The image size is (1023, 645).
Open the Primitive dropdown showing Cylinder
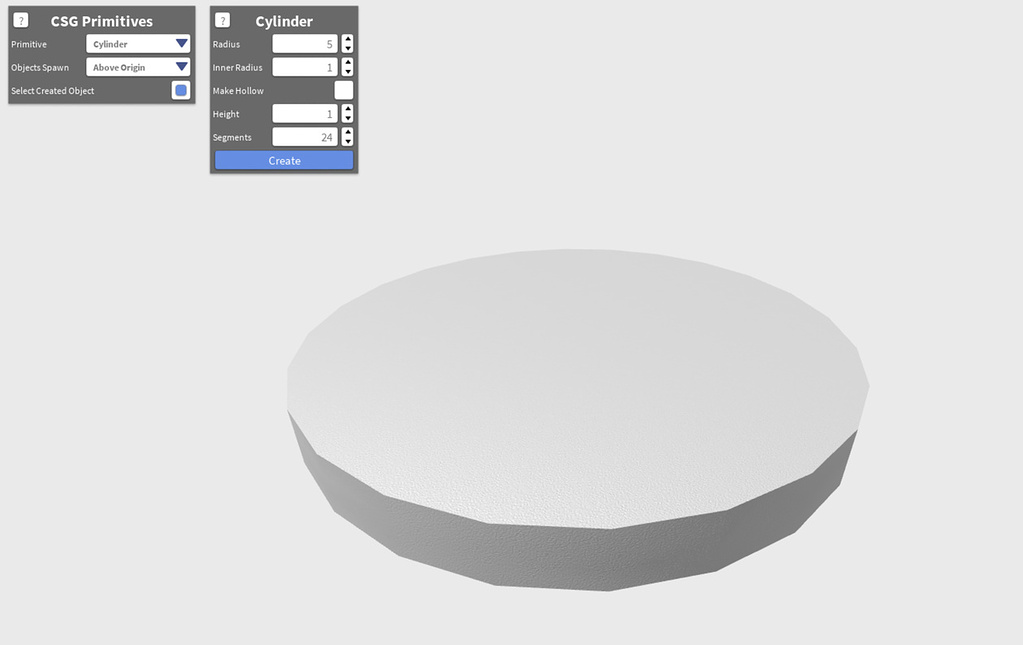[x=137, y=43]
